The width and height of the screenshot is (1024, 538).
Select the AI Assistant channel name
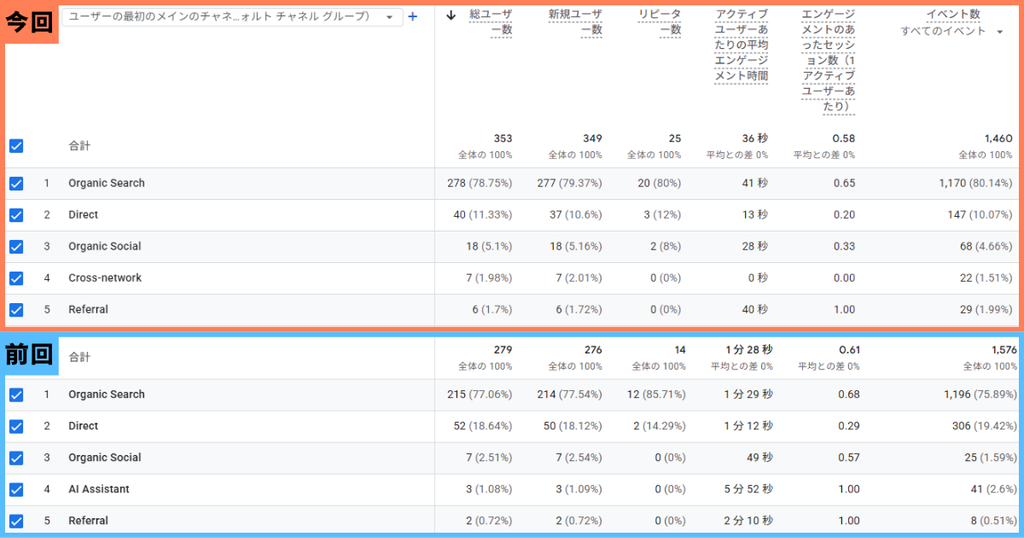pyautogui.click(x=99, y=489)
